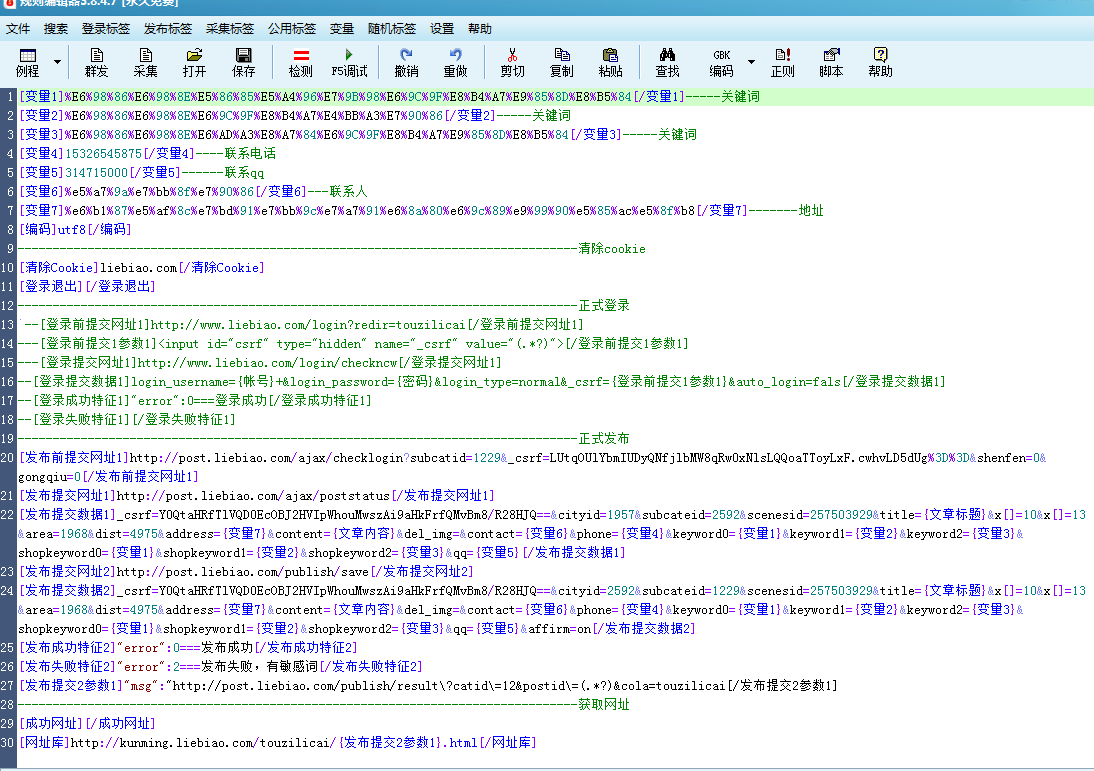
Task: Click the 帮助 toolbar button
Action: [x=880, y=62]
